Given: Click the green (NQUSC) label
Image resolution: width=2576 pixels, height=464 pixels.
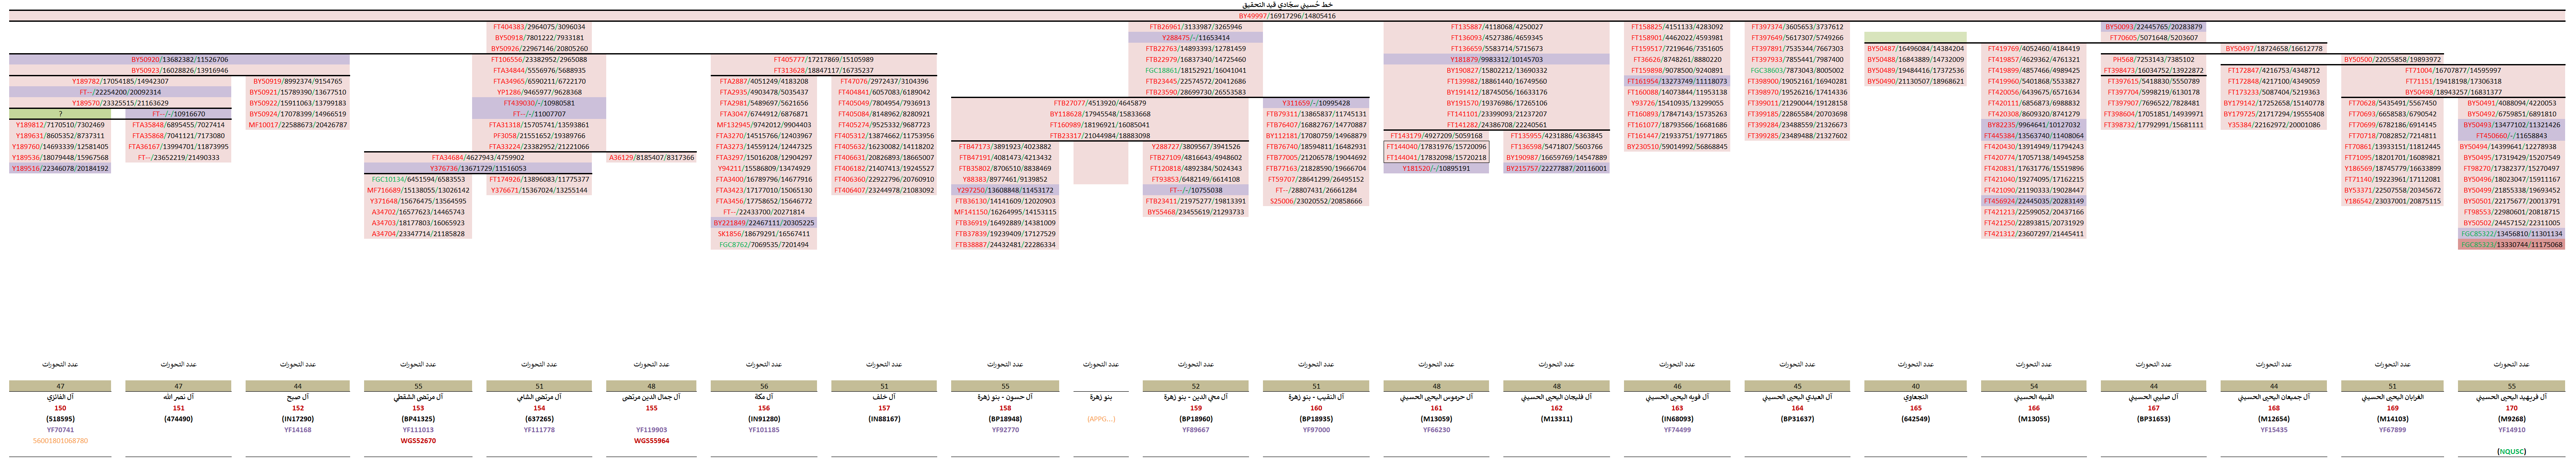Looking at the screenshot, I should (x=2511, y=452).
